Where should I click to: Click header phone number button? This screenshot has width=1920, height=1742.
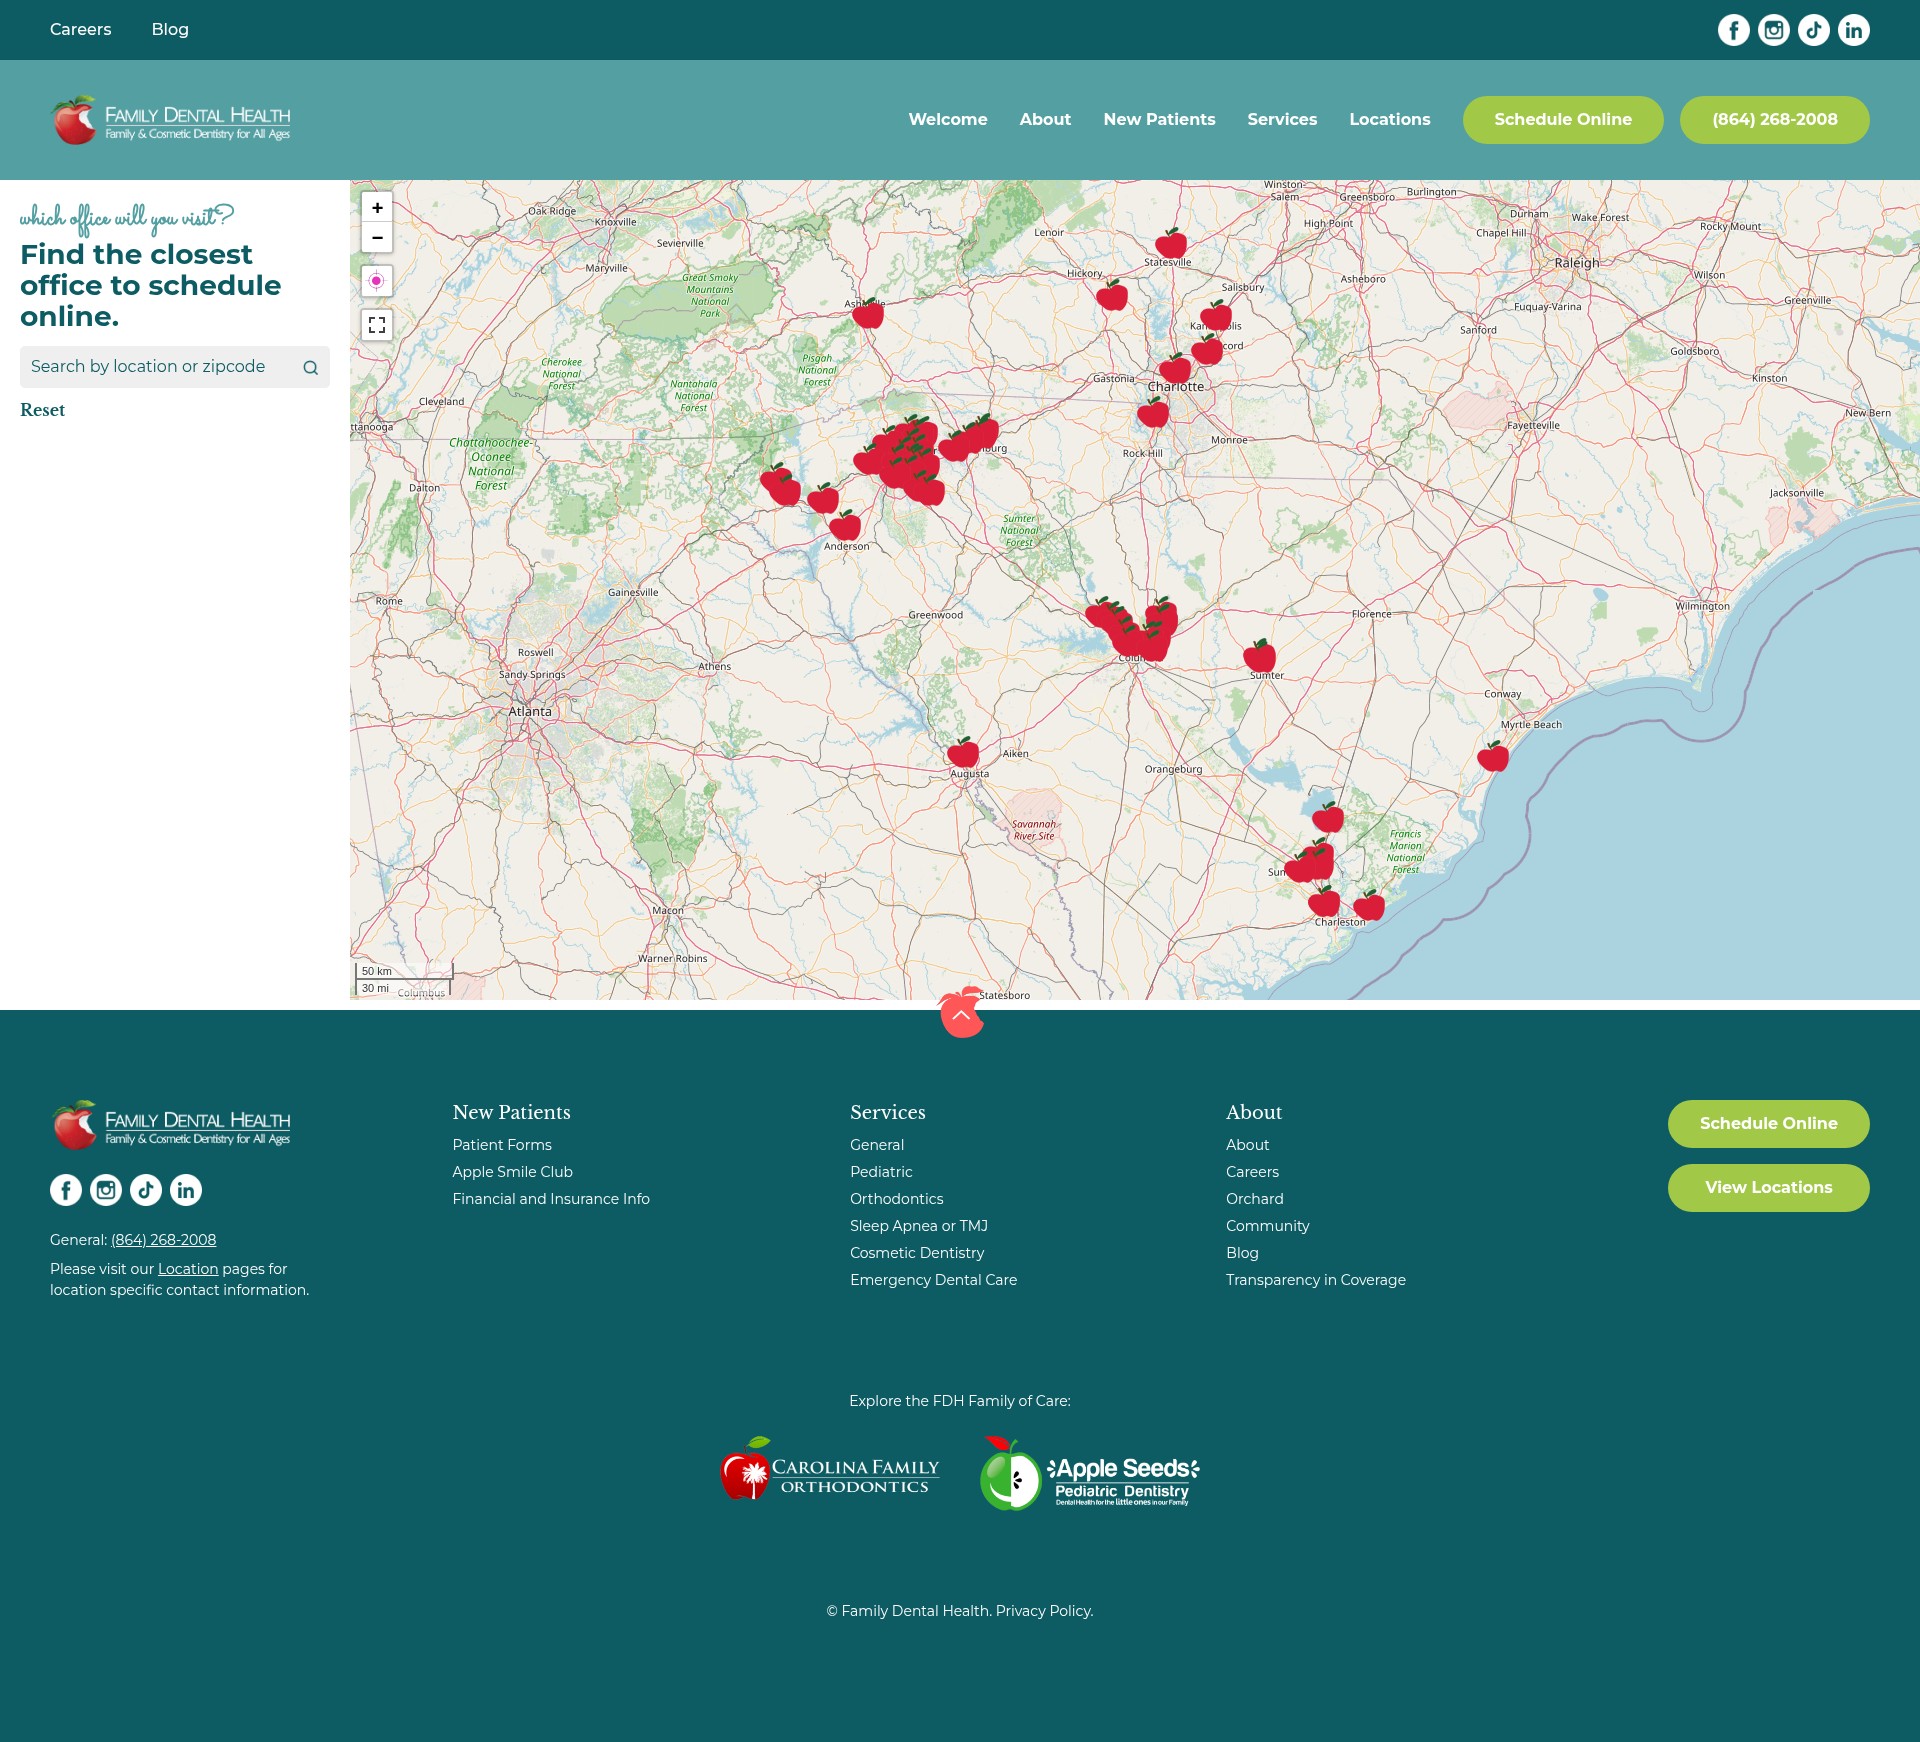click(x=1775, y=120)
